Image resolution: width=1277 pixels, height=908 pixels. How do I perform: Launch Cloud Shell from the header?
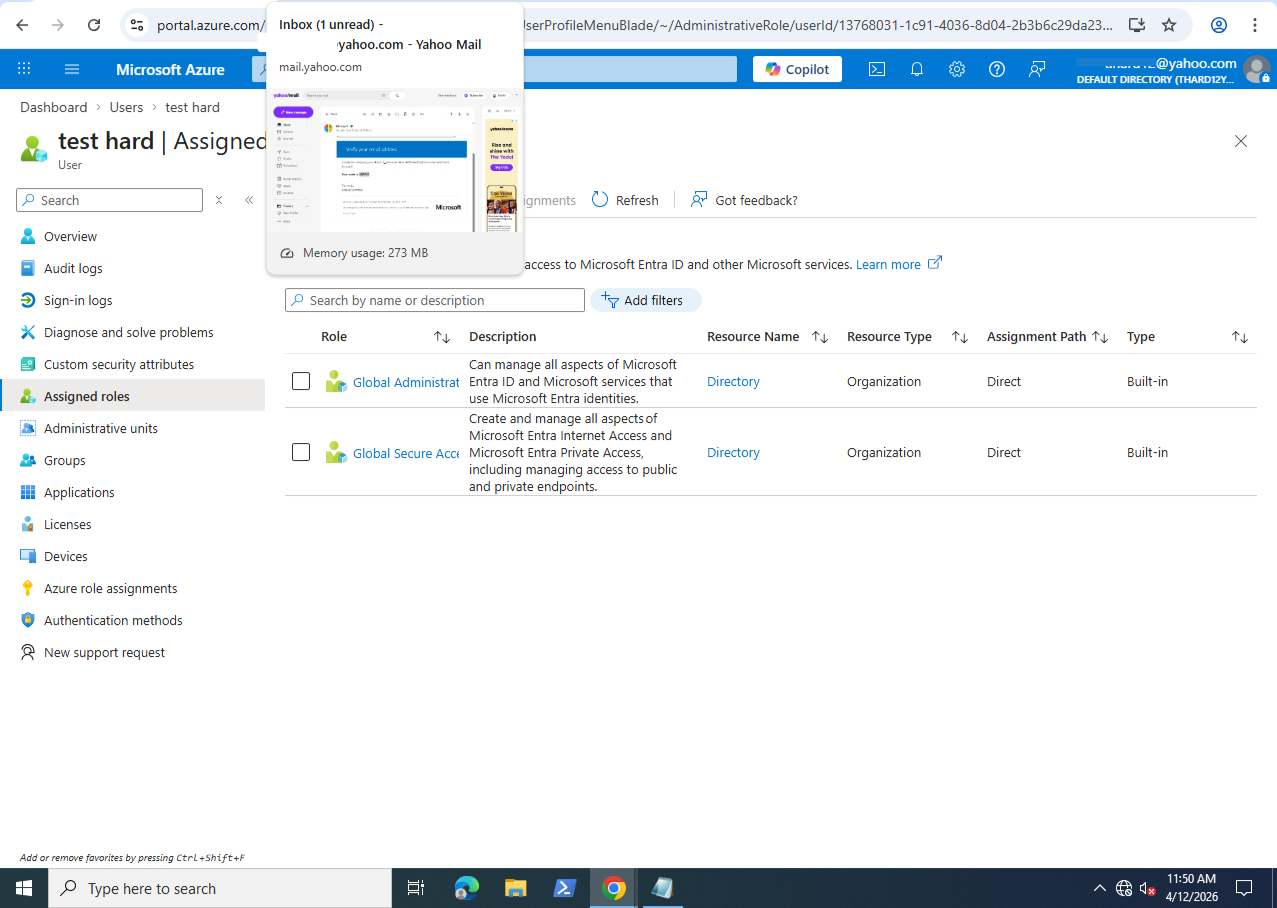point(876,69)
